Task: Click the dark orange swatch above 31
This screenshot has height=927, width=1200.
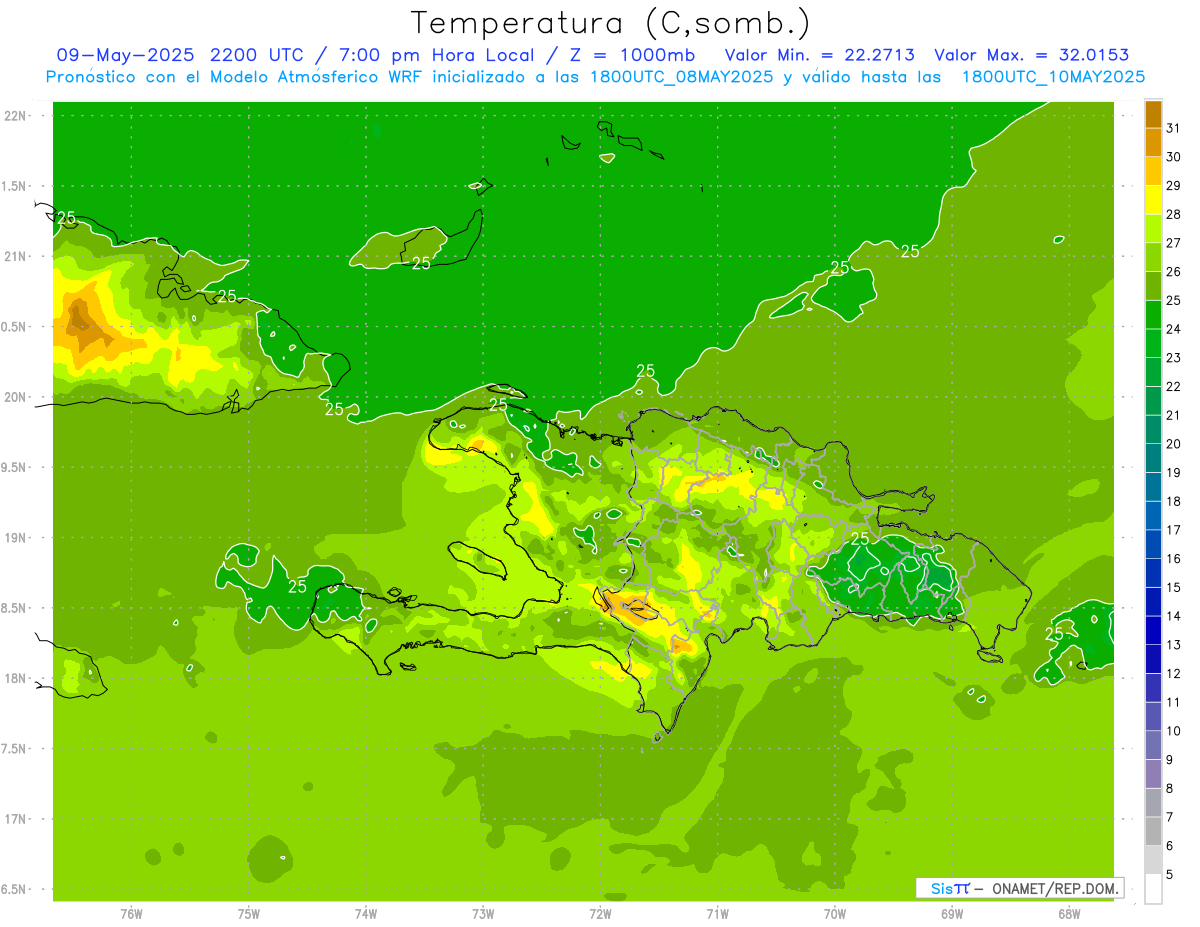Action: coord(1153,114)
